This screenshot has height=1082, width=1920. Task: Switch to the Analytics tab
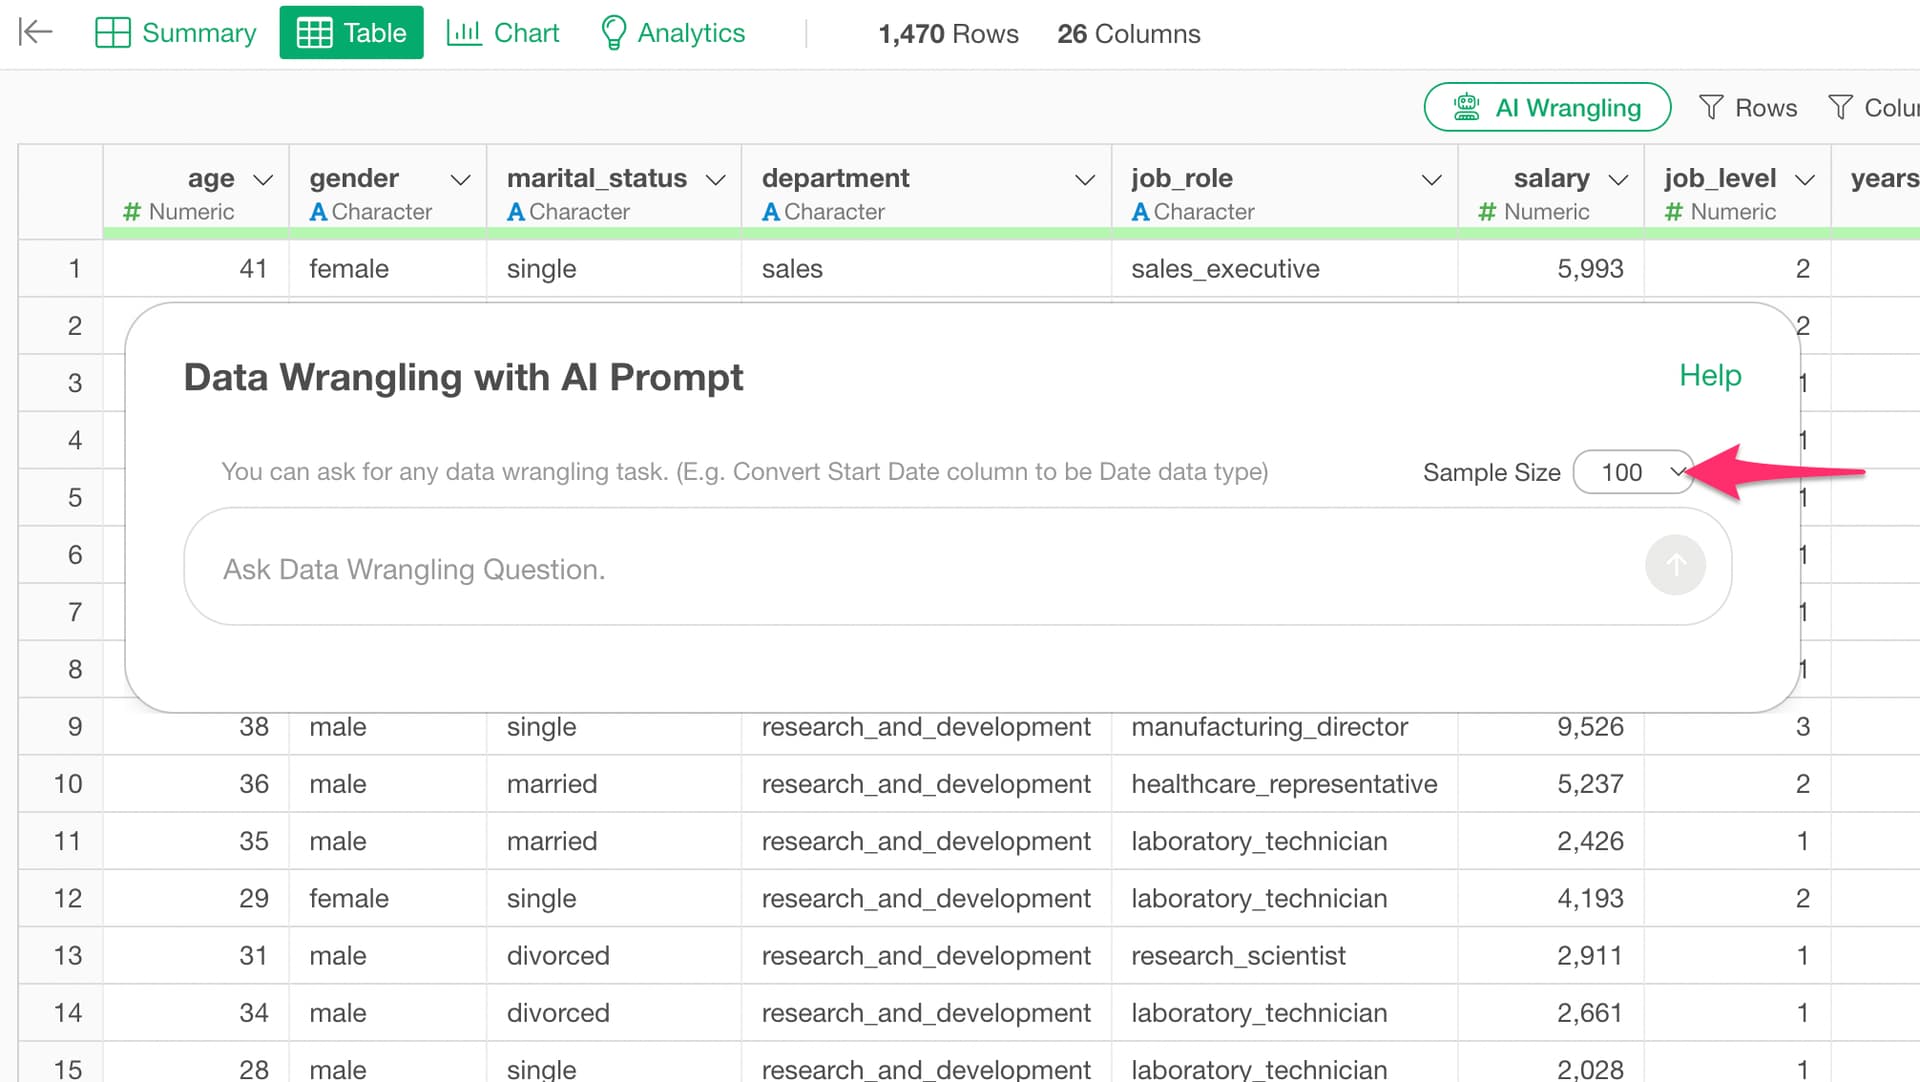coord(672,33)
